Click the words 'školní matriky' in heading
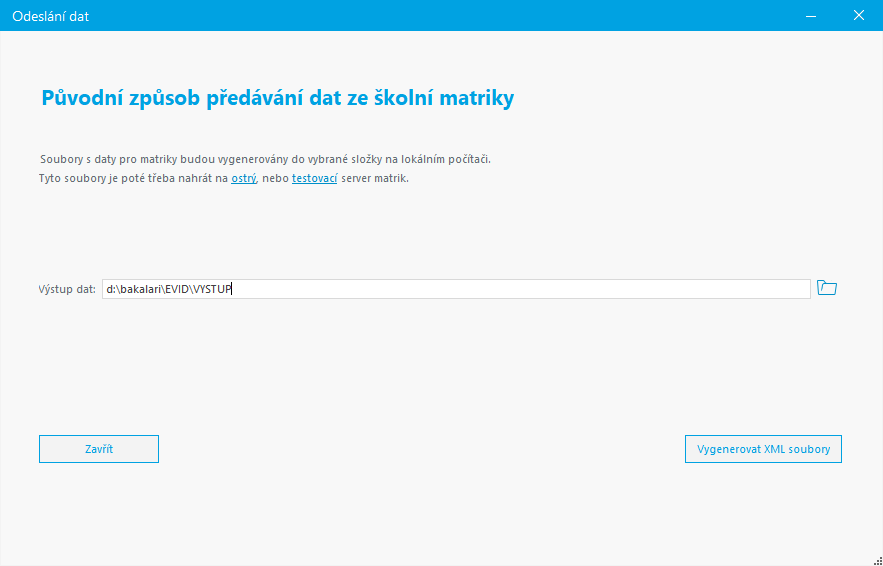Image resolution: width=883 pixels, height=566 pixels. tap(444, 99)
